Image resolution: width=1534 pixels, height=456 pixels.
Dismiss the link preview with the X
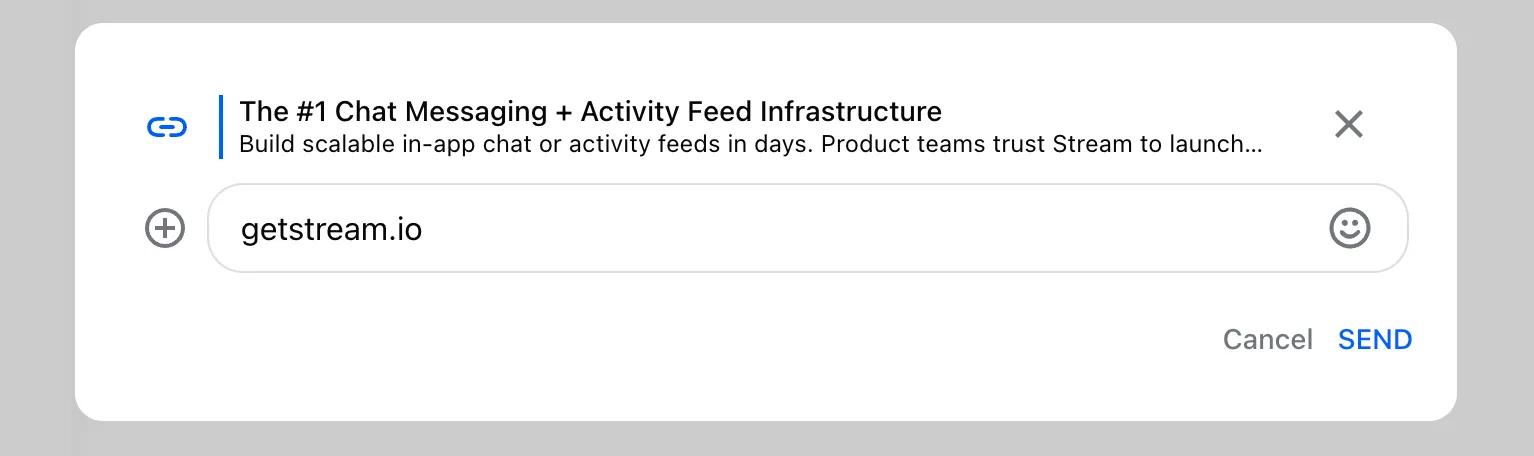pyautogui.click(x=1348, y=125)
